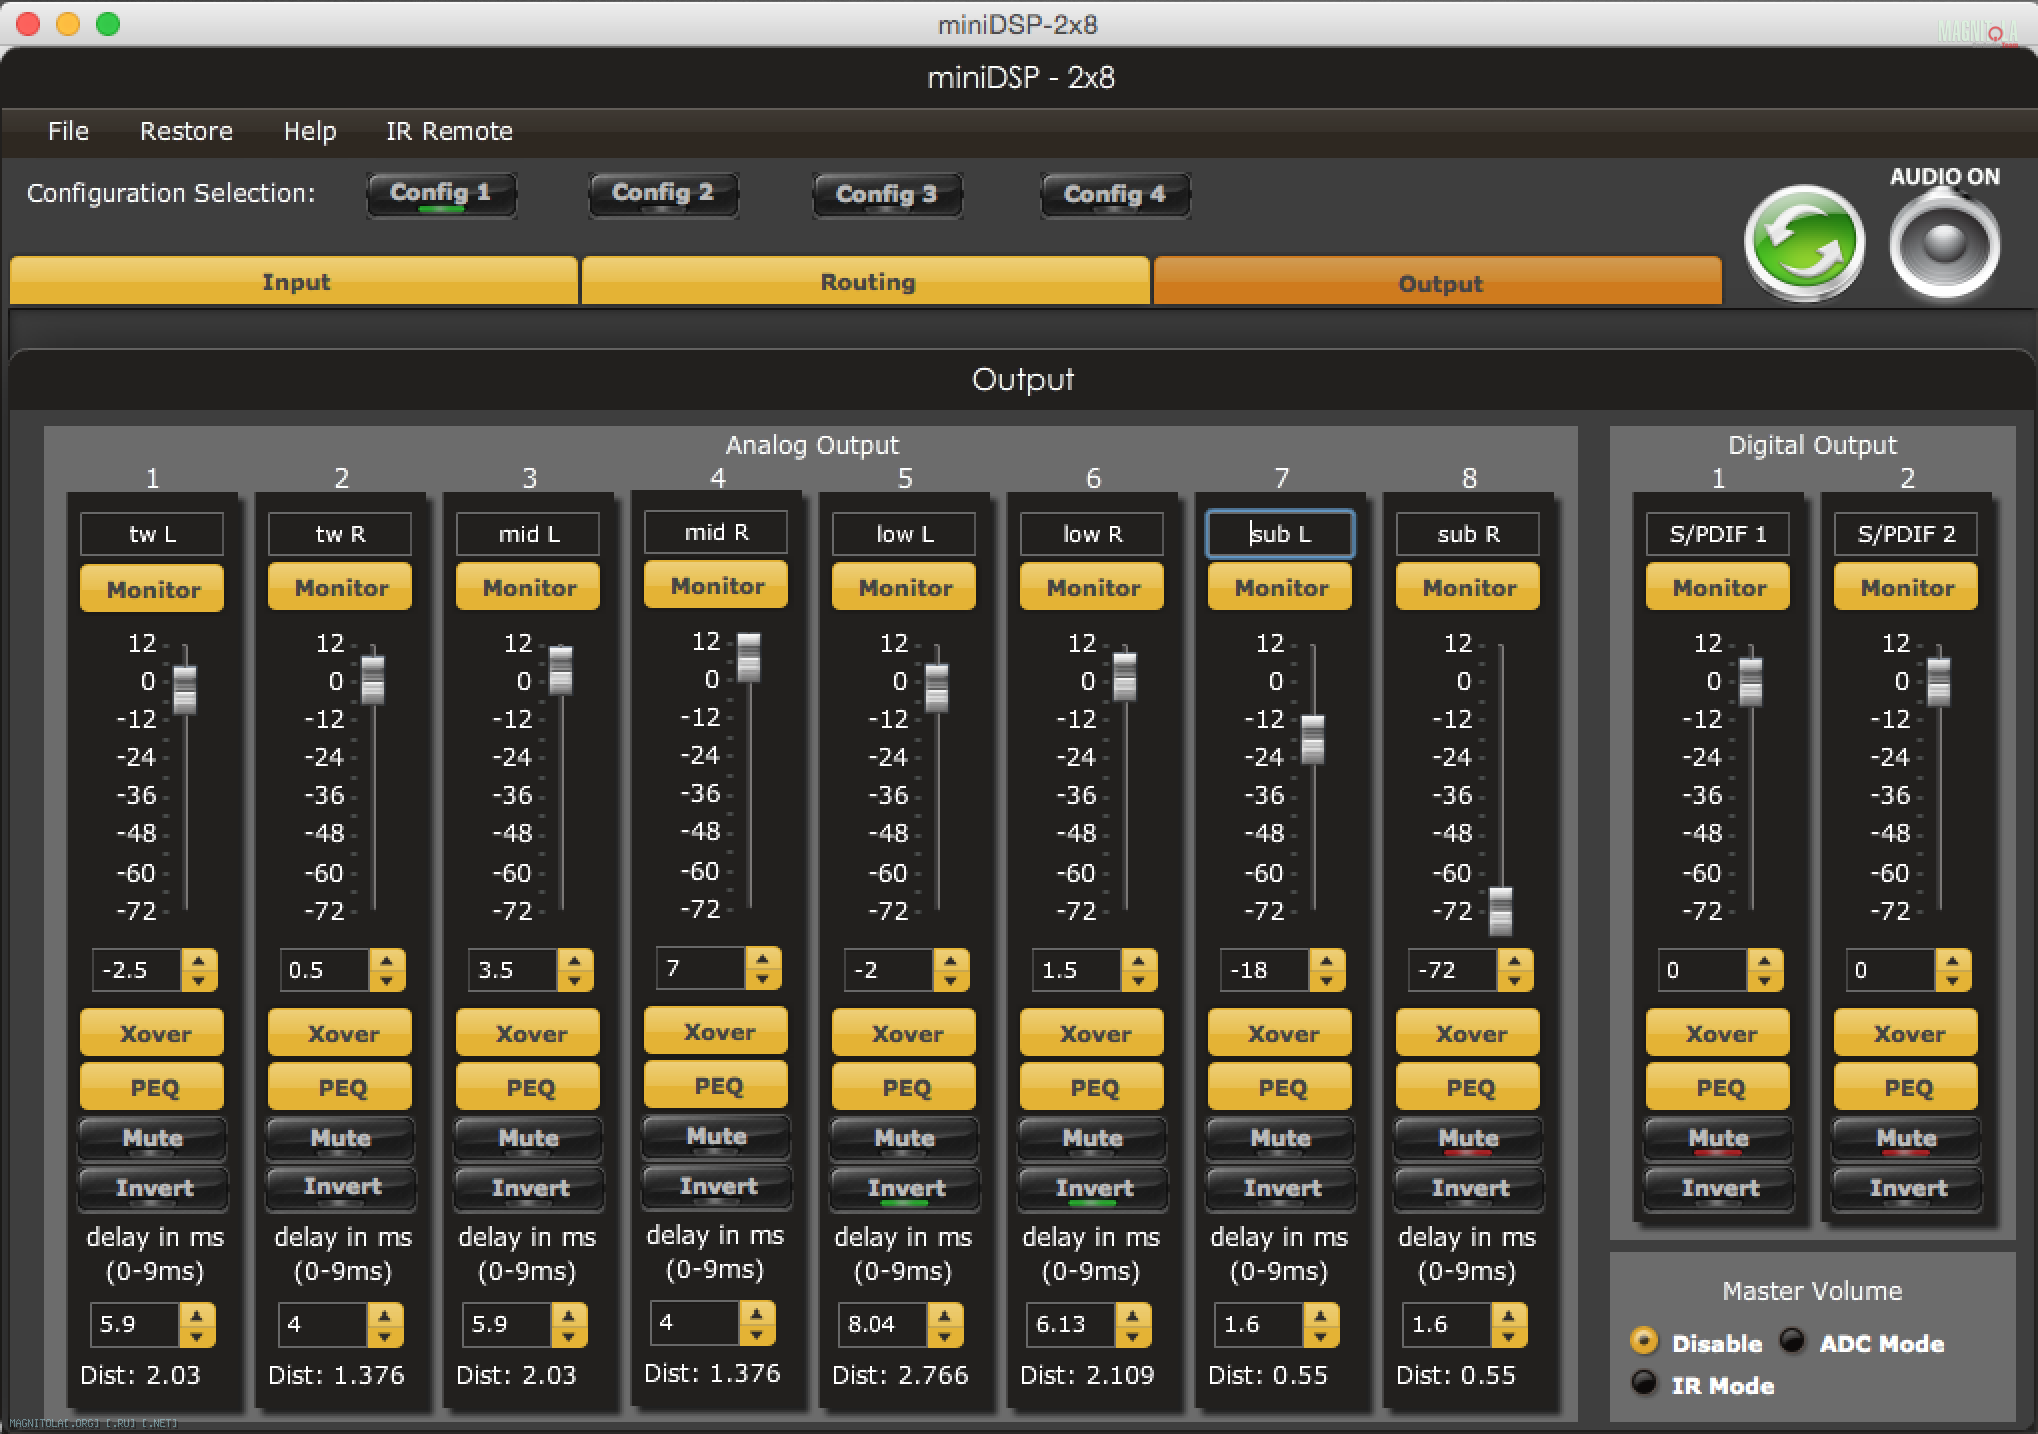The height and width of the screenshot is (1434, 2038).
Task: Click the tw L gain fader handle
Action: click(x=185, y=688)
